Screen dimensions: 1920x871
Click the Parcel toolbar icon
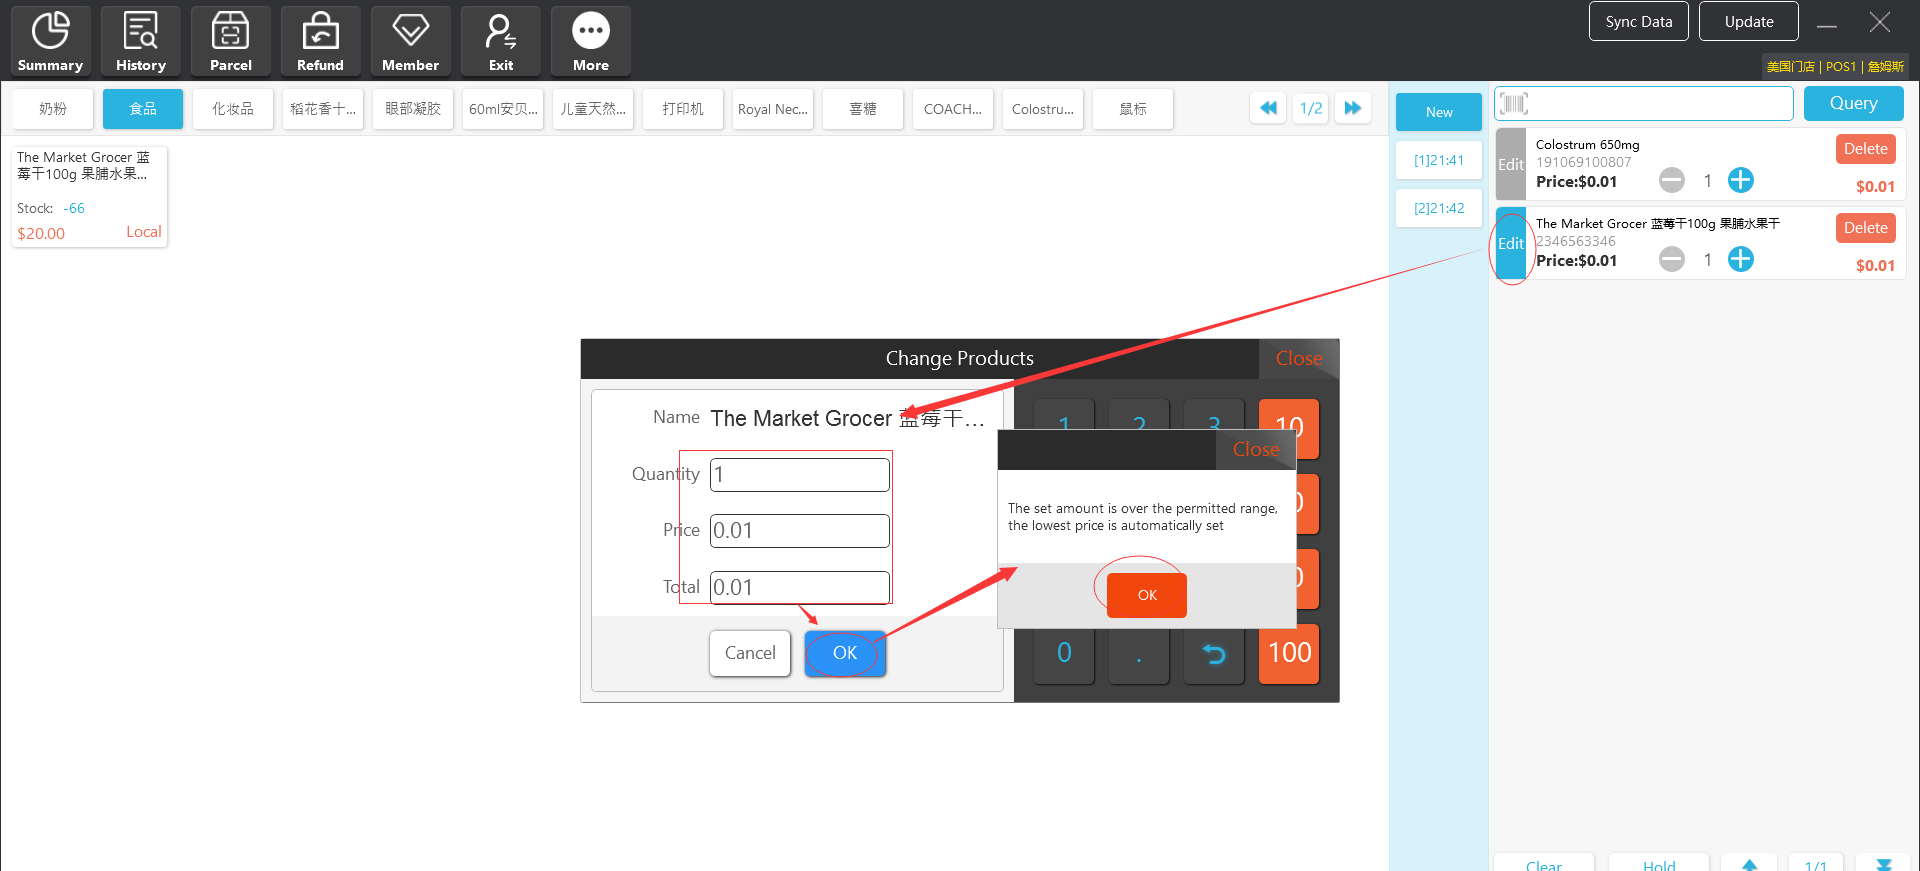pyautogui.click(x=230, y=41)
